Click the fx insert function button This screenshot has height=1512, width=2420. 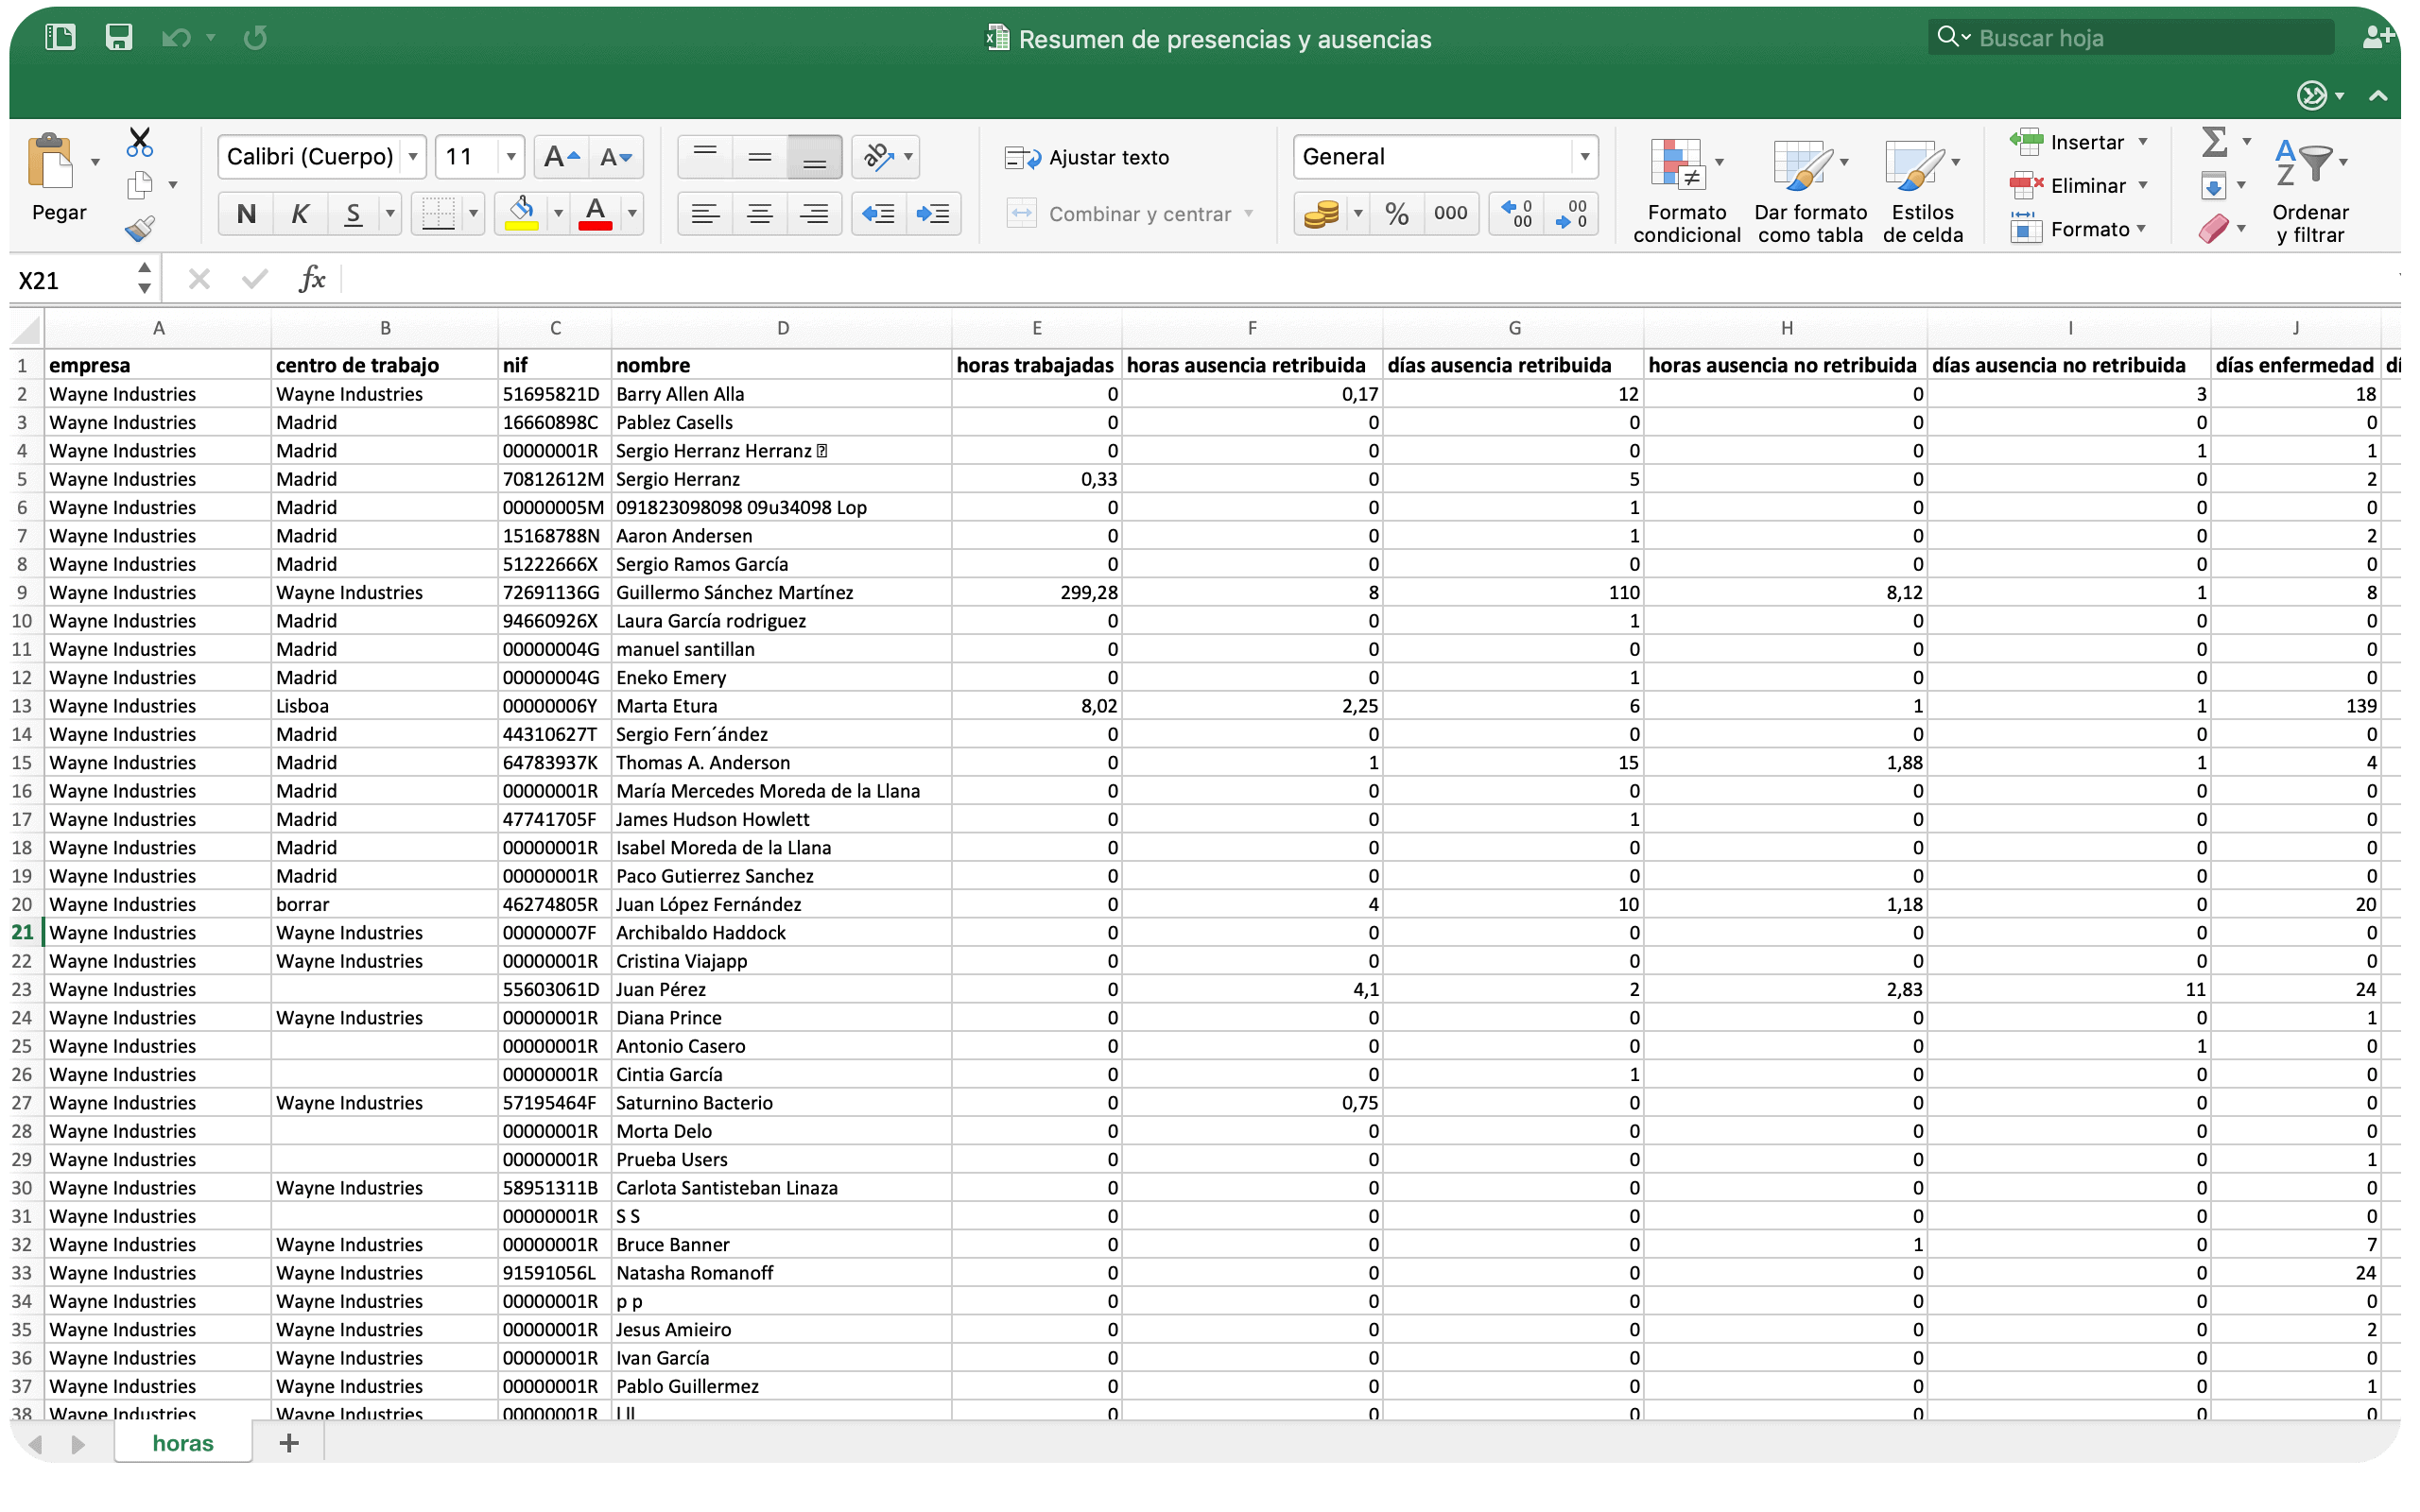coord(312,279)
